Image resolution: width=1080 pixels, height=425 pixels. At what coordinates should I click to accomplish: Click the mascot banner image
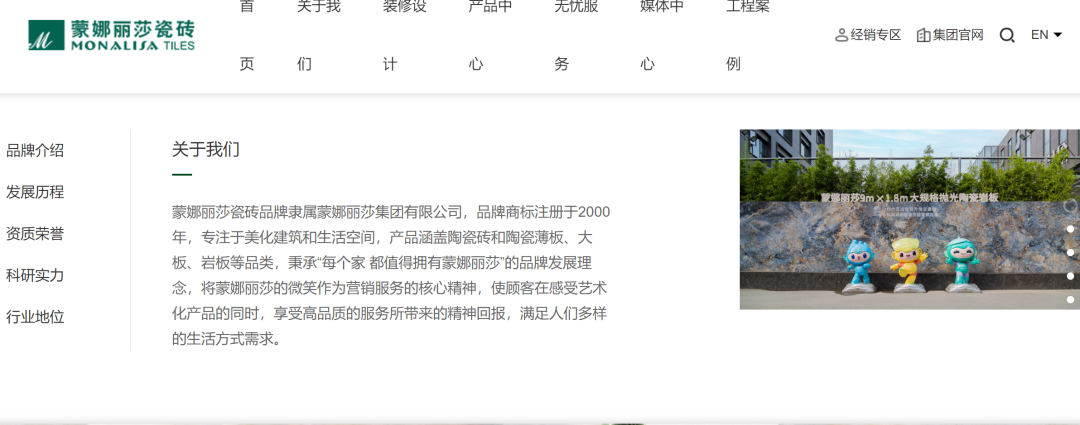(910, 220)
